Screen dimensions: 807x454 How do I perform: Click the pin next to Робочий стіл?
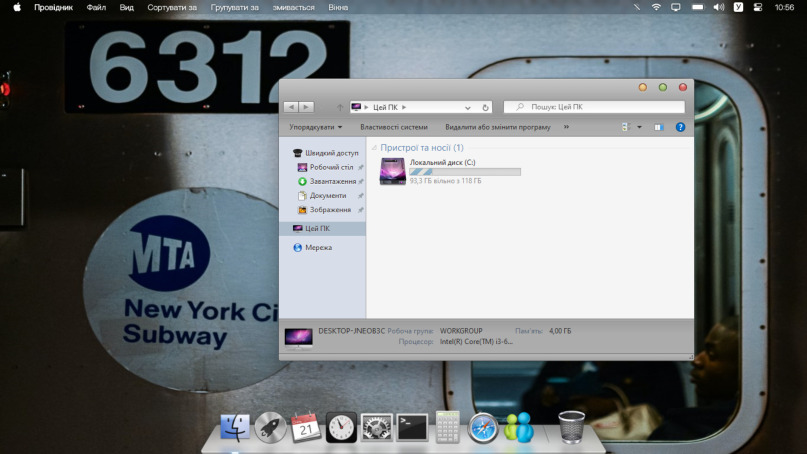click(x=360, y=167)
